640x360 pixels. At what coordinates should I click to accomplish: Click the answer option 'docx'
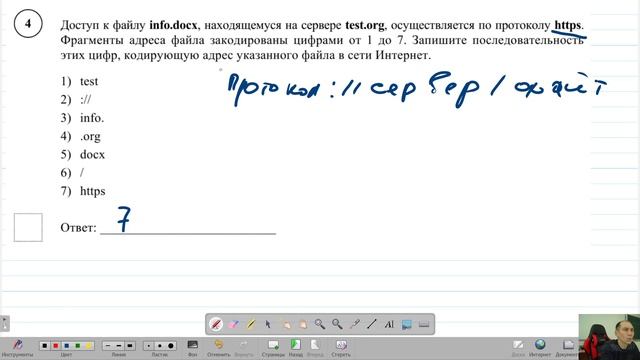(93, 155)
